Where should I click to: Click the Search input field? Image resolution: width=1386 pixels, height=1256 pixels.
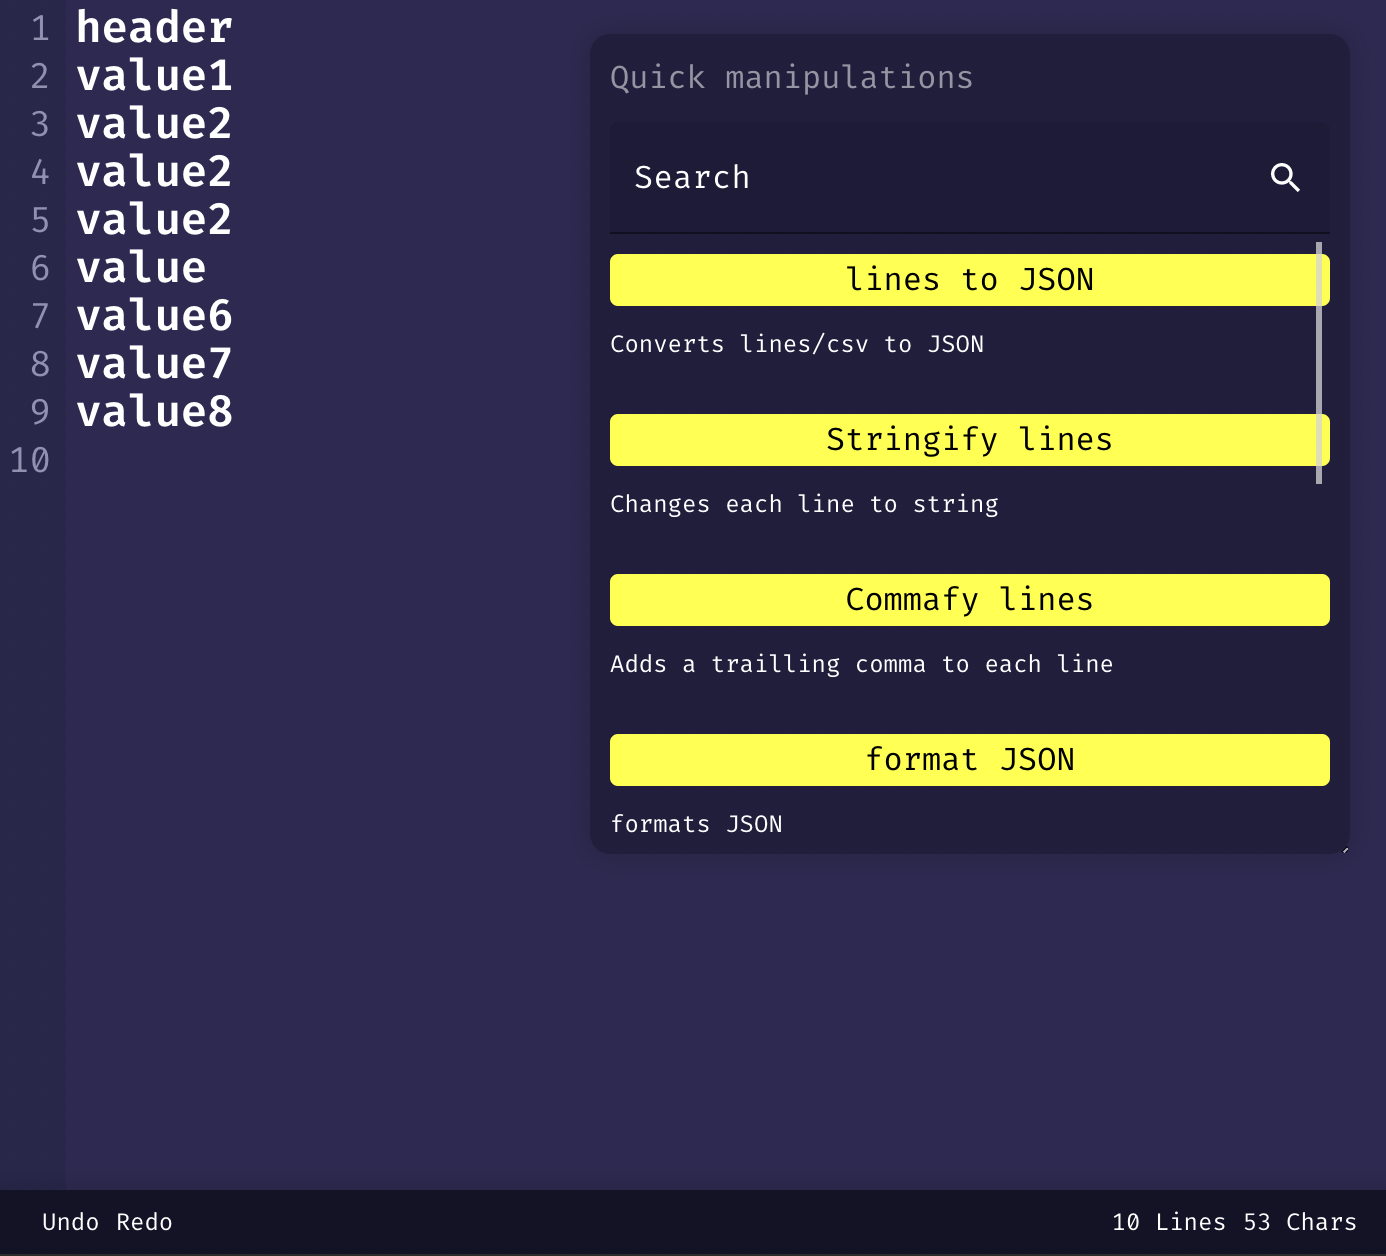click(x=900, y=177)
